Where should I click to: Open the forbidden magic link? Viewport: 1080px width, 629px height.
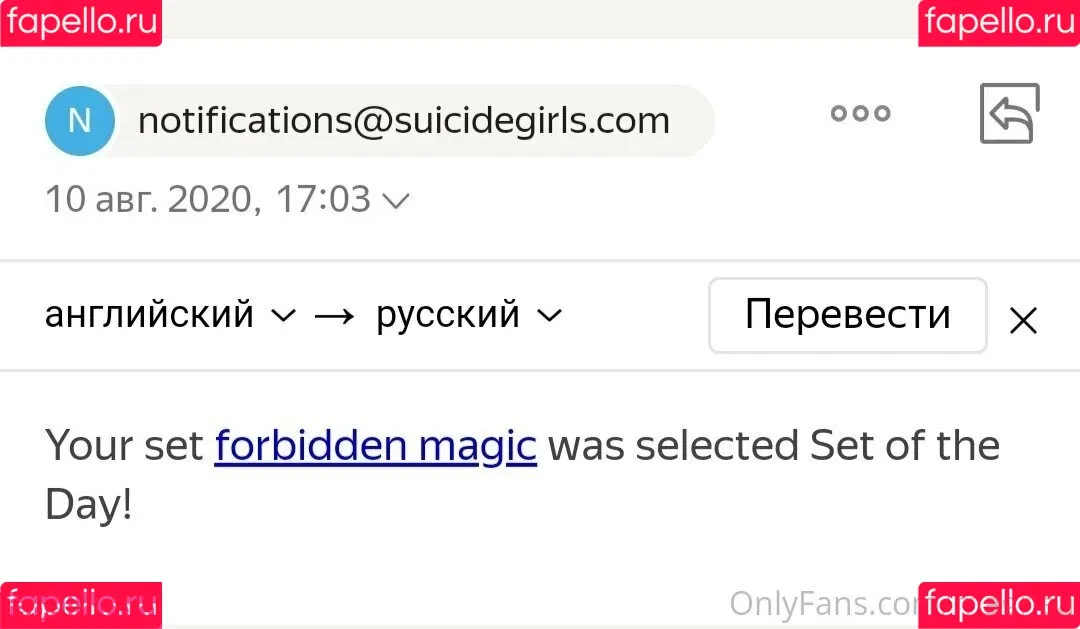[375, 445]
